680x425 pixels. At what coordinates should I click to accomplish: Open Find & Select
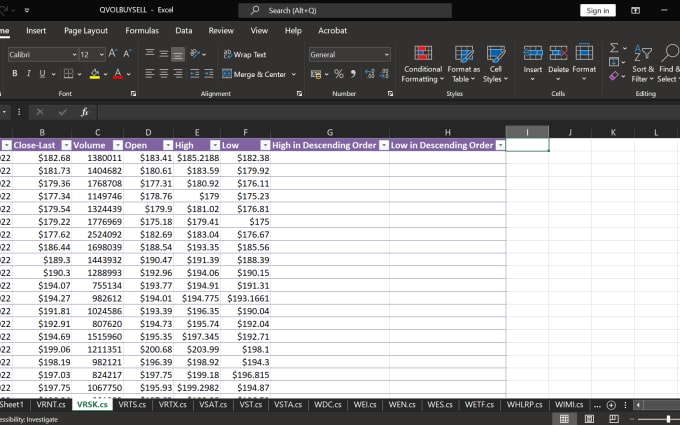(x=668, y=64)
